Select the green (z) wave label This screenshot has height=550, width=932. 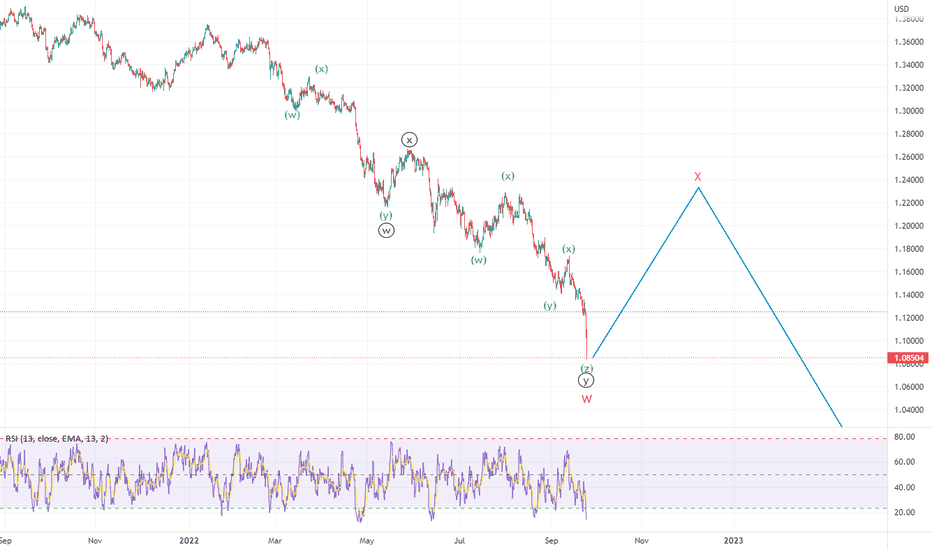tap(587, 369)
